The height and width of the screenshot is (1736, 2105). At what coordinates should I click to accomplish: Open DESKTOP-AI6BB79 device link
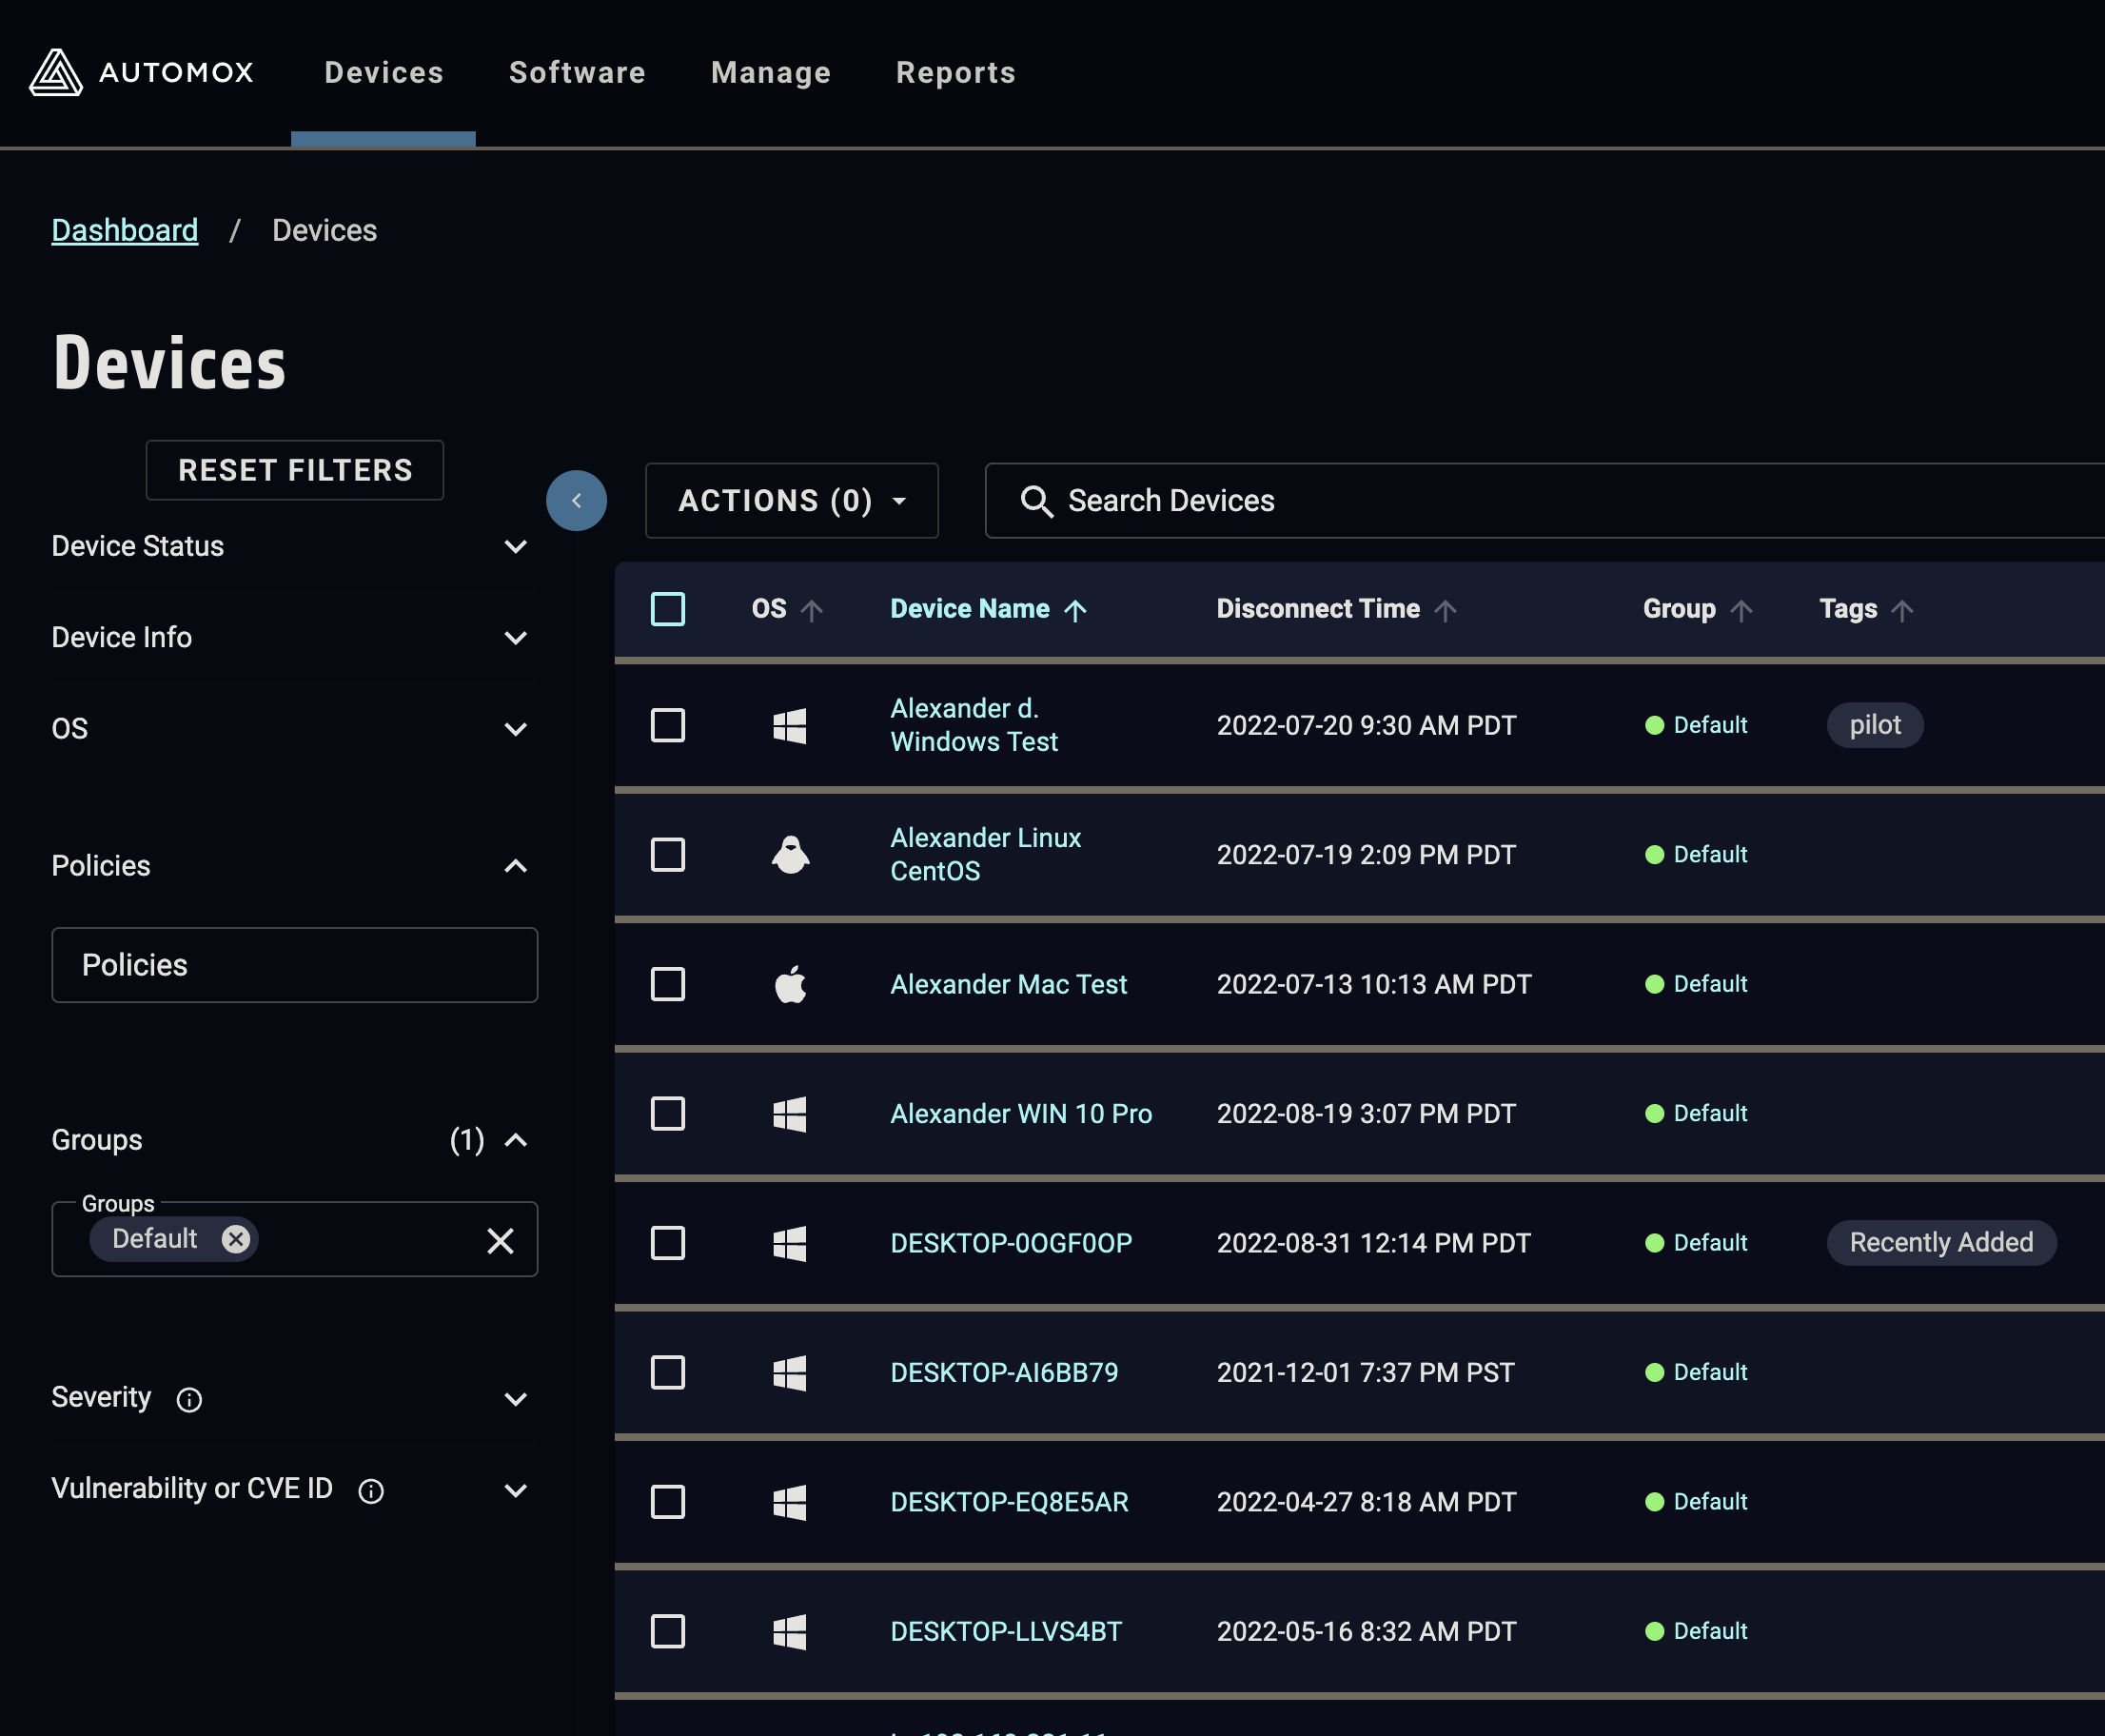[x=1004, y=1372]
